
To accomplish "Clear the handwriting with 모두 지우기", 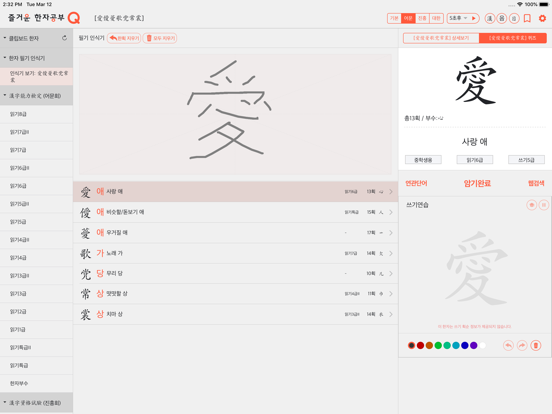I will (160, 38).
